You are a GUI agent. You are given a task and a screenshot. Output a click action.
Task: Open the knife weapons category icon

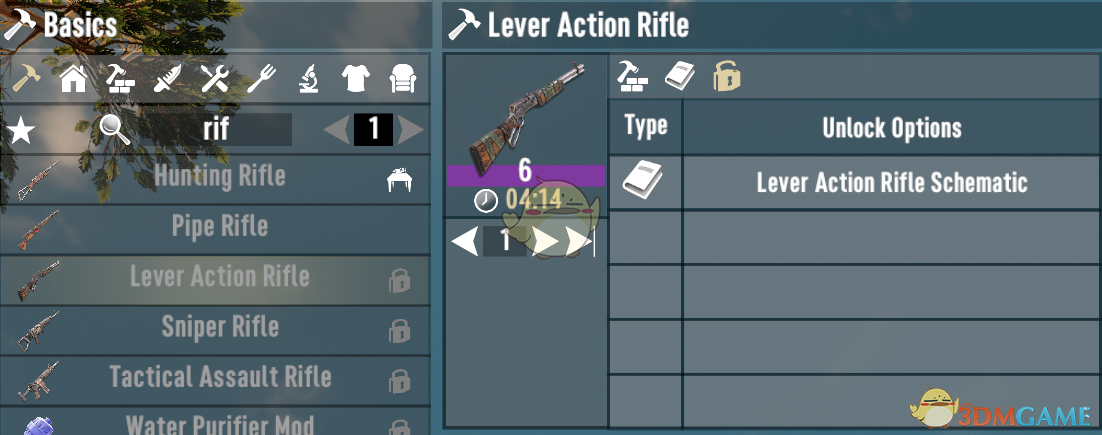coord(167,79)
